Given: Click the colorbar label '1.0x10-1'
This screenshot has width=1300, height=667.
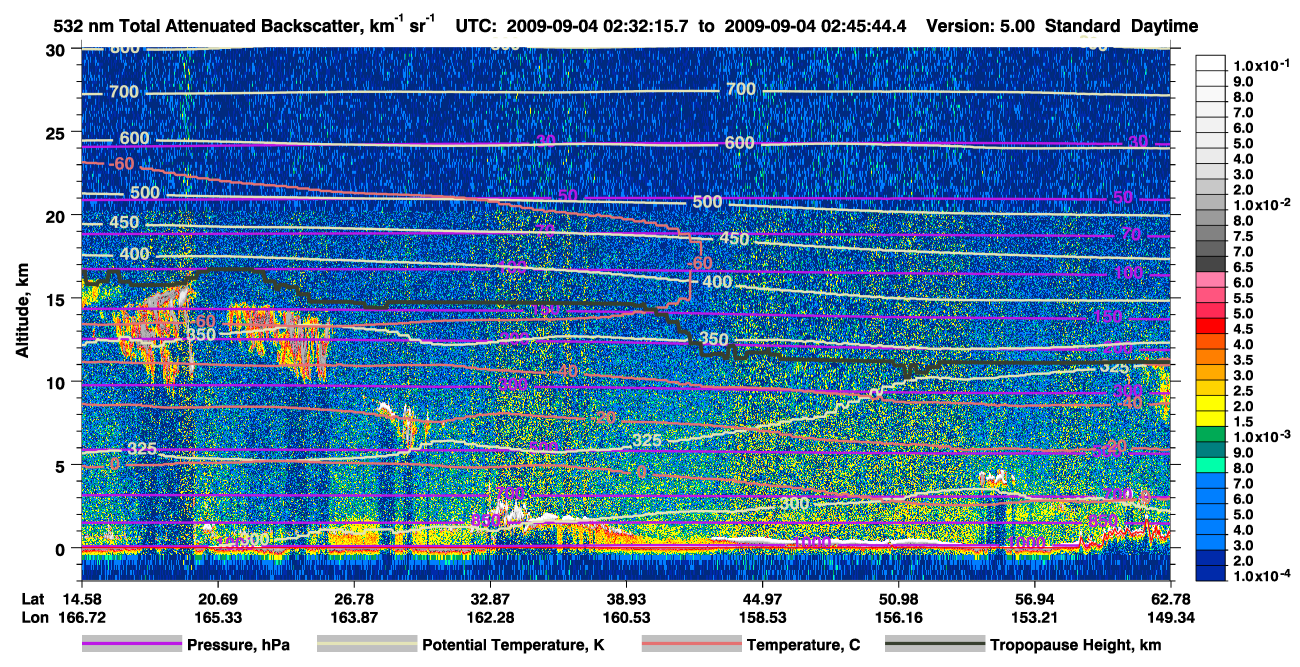Looking at the screenshot, I should click(1264, 64).
